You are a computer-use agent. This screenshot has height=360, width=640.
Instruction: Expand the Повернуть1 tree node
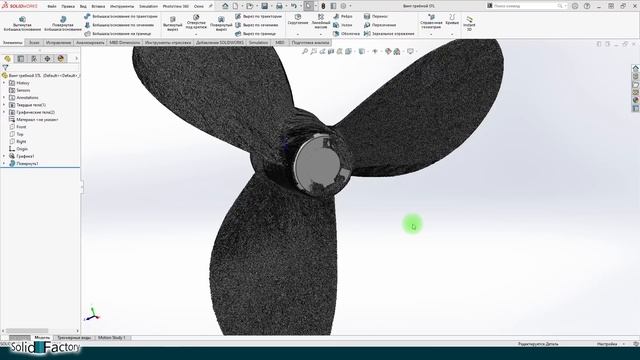click(x=4, y=163)
